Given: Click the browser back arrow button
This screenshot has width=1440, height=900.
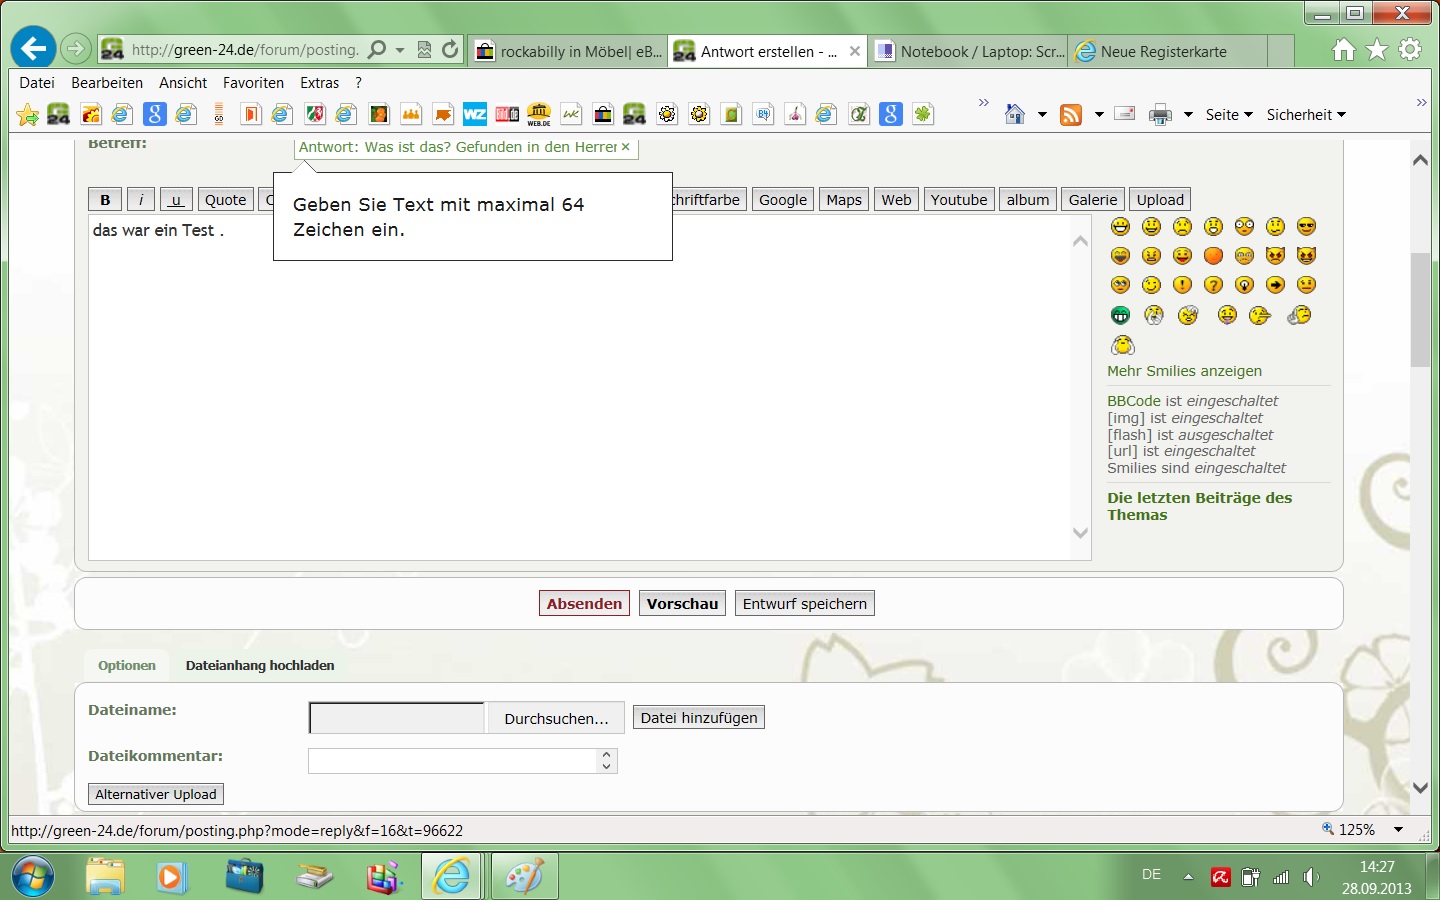Looking at the screenshot, I should [x=33, y=49].
